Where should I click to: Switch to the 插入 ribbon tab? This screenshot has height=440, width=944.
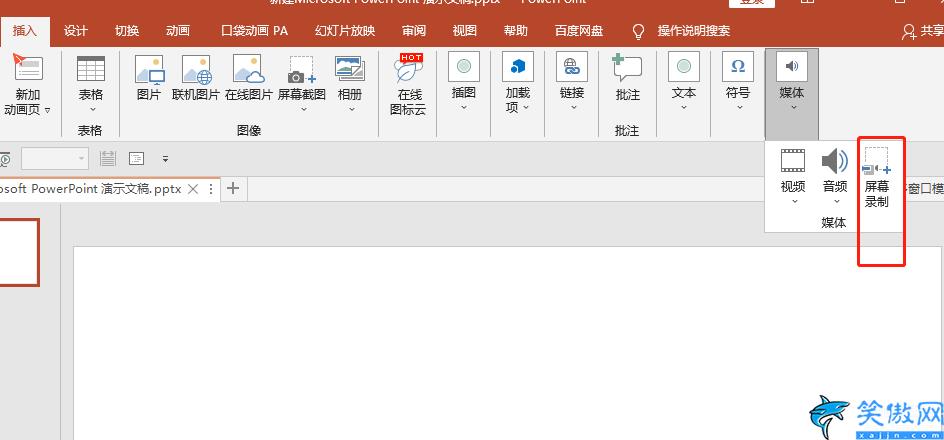click(x=25, y=31)
